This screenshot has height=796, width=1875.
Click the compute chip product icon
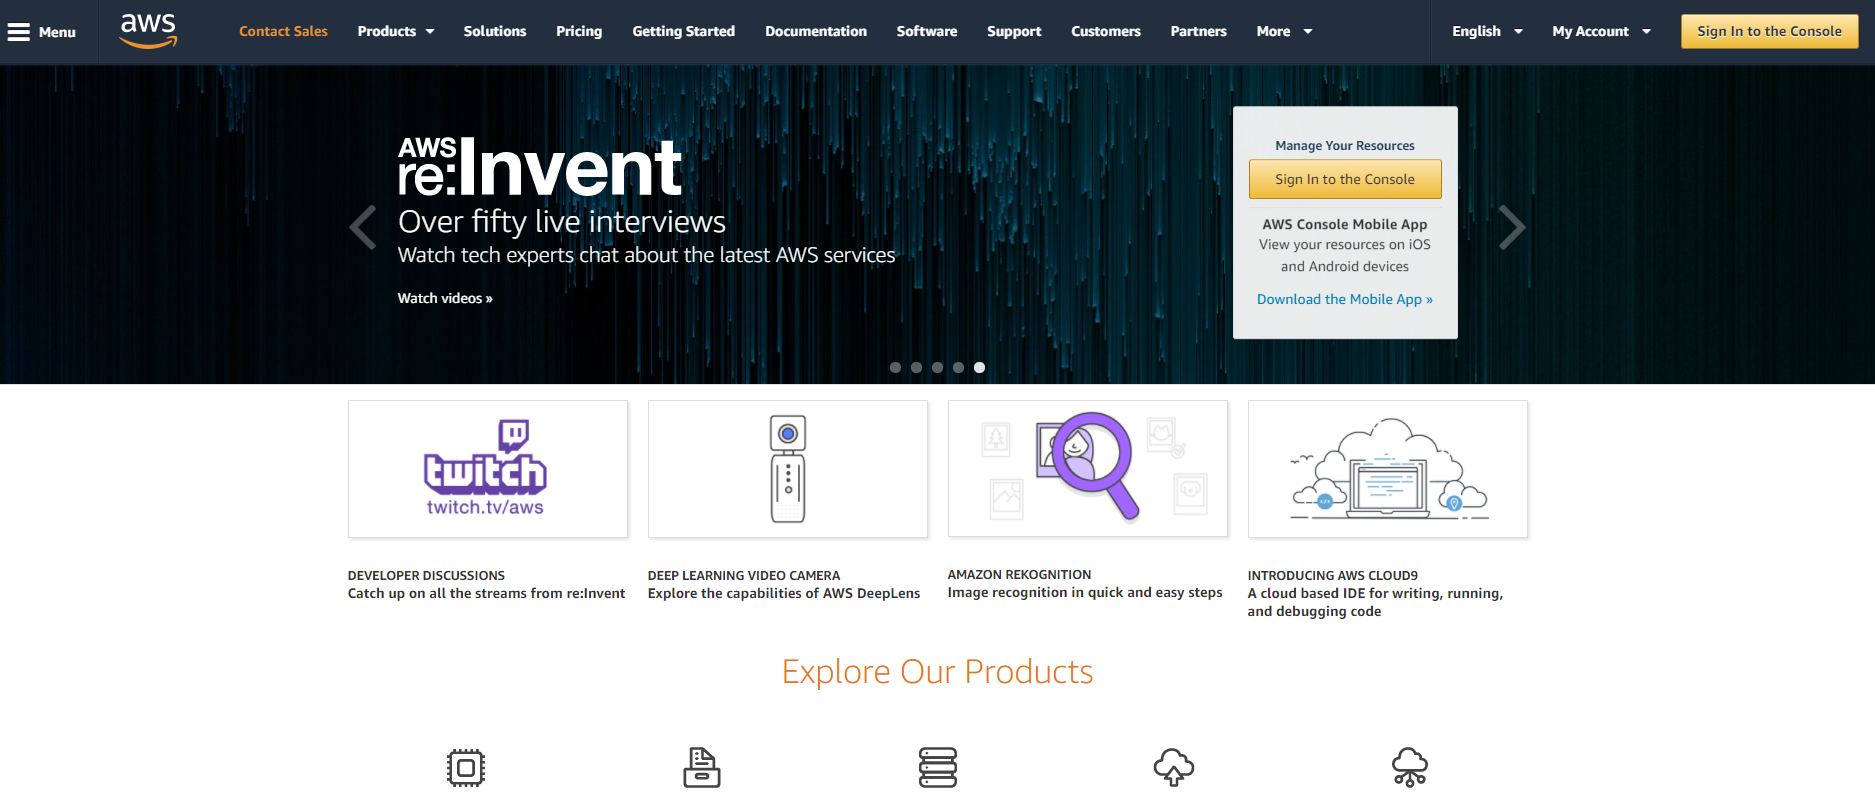point(466,767)
